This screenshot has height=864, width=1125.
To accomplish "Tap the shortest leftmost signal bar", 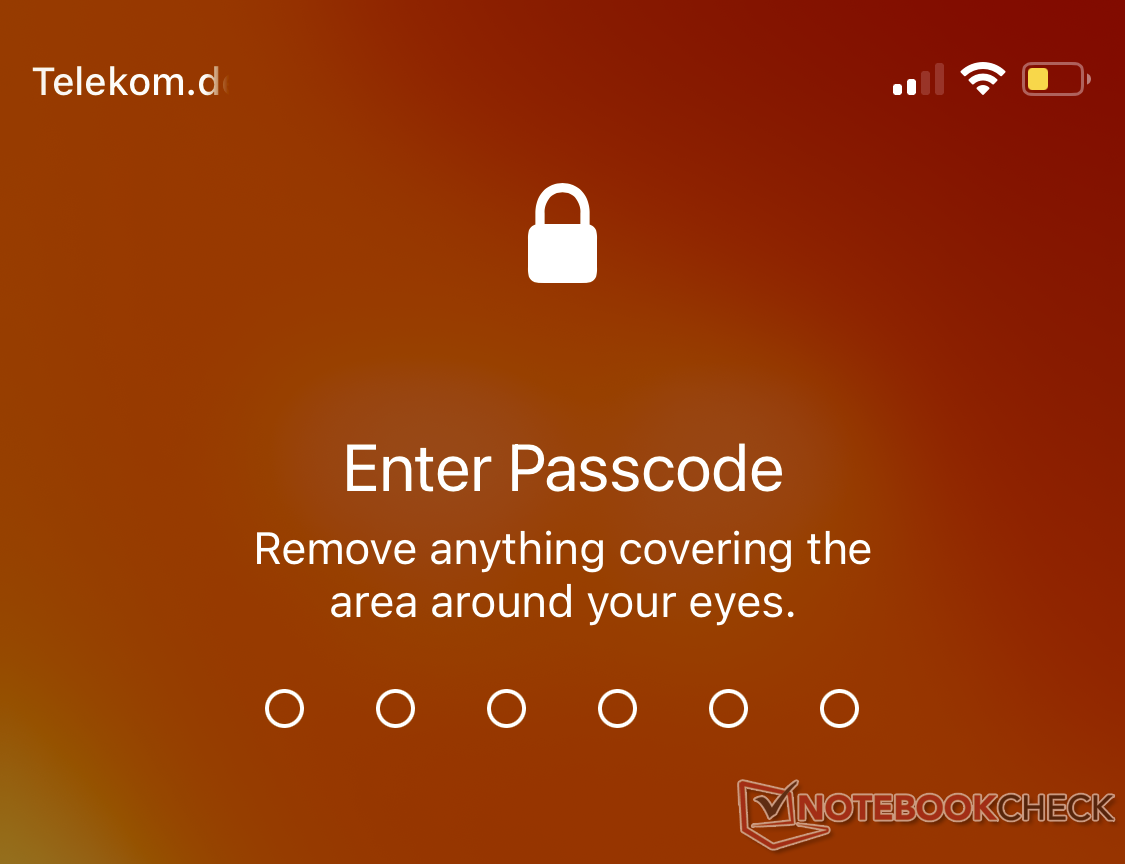I will [897, 89].
